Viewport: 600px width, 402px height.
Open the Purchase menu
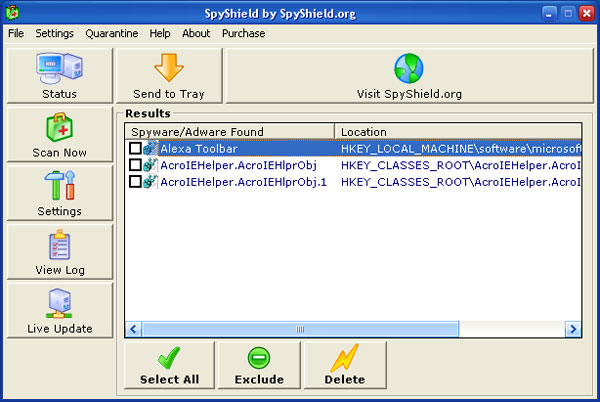[244, 34]
